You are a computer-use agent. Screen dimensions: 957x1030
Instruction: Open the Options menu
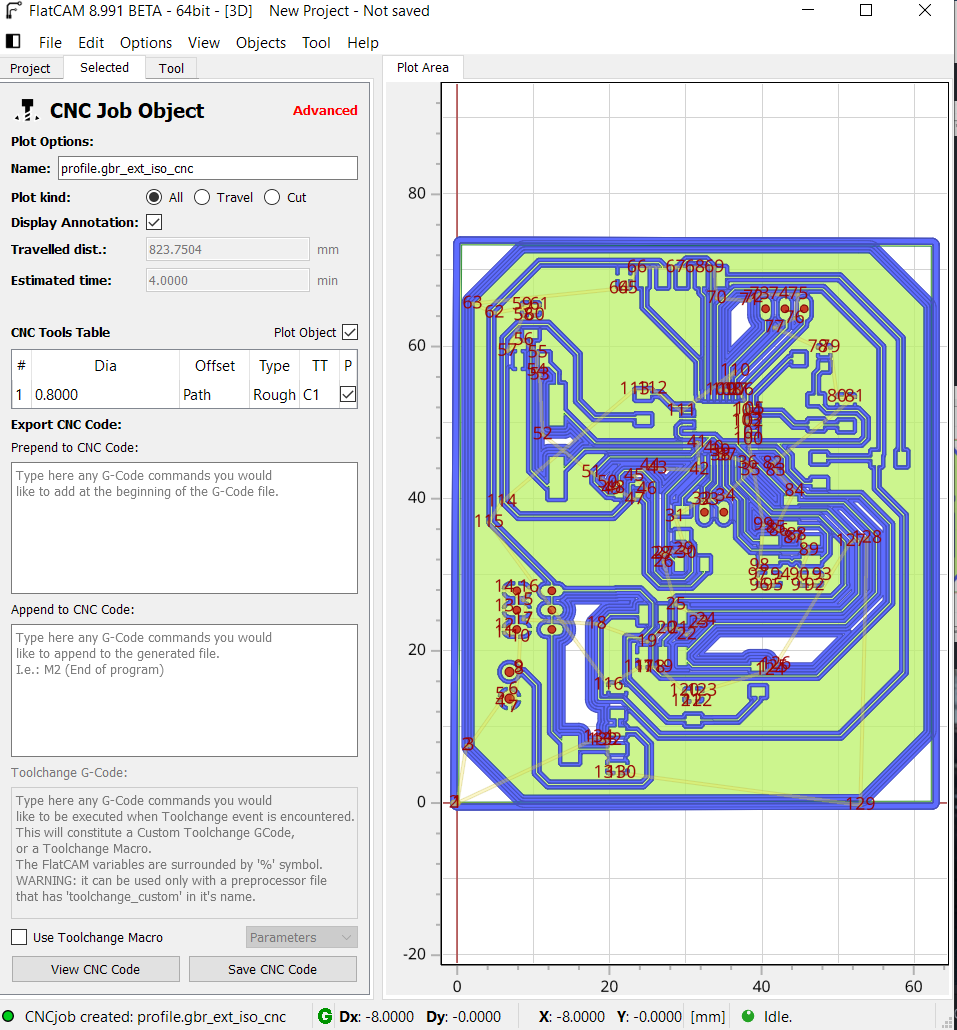coord(146,43)
